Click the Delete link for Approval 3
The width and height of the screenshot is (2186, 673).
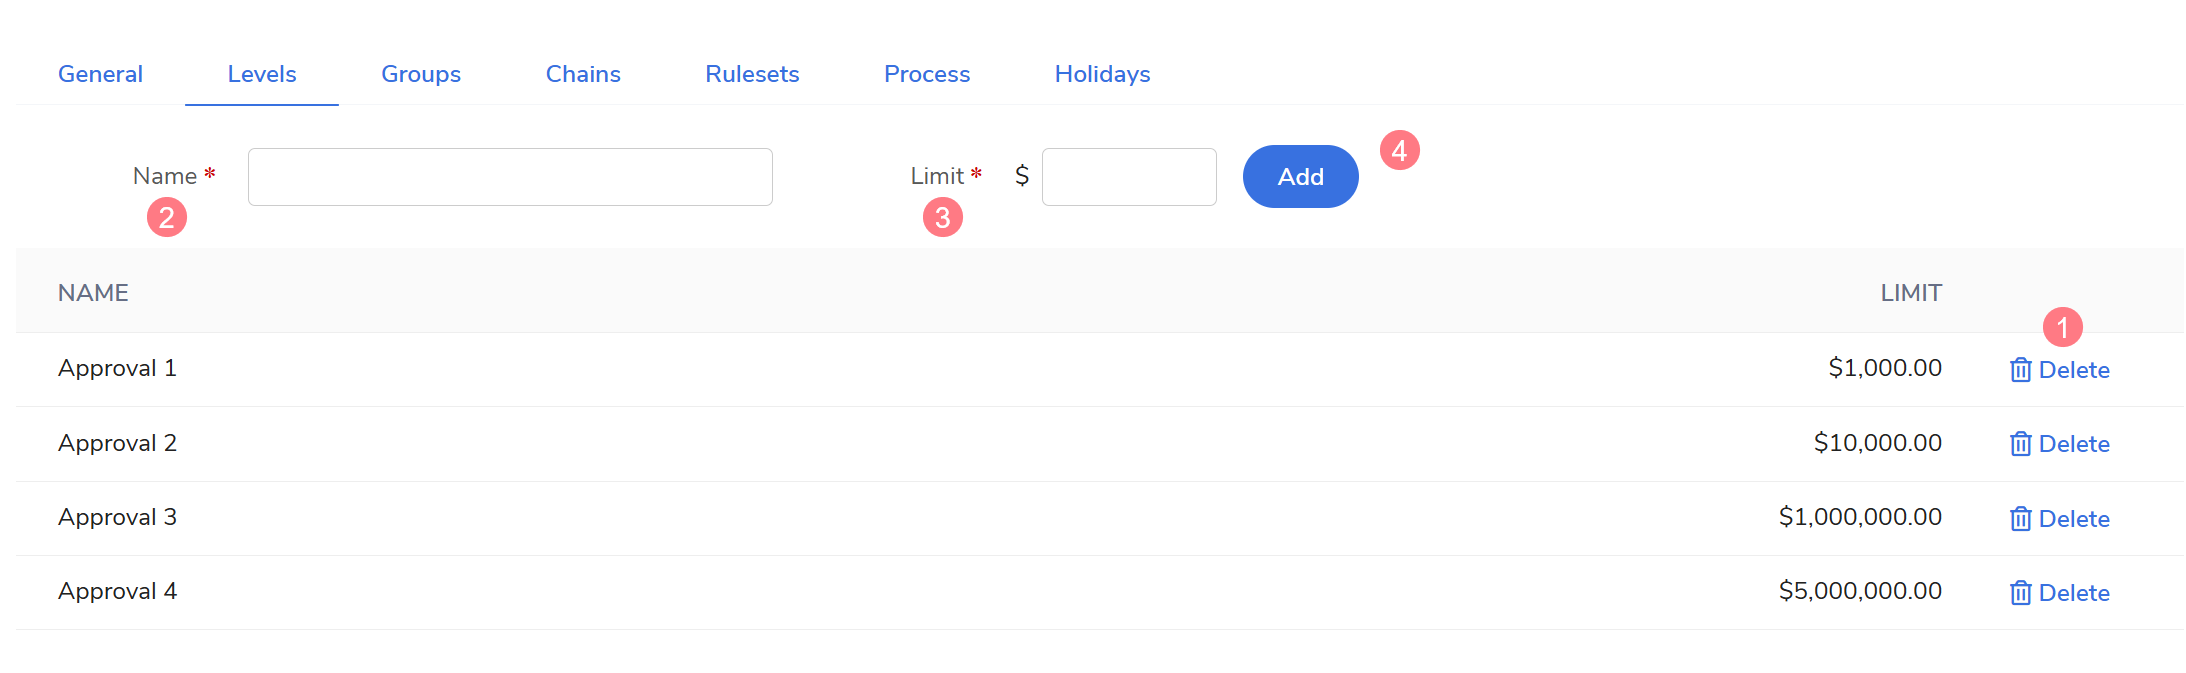click(x=2074, y=519)
